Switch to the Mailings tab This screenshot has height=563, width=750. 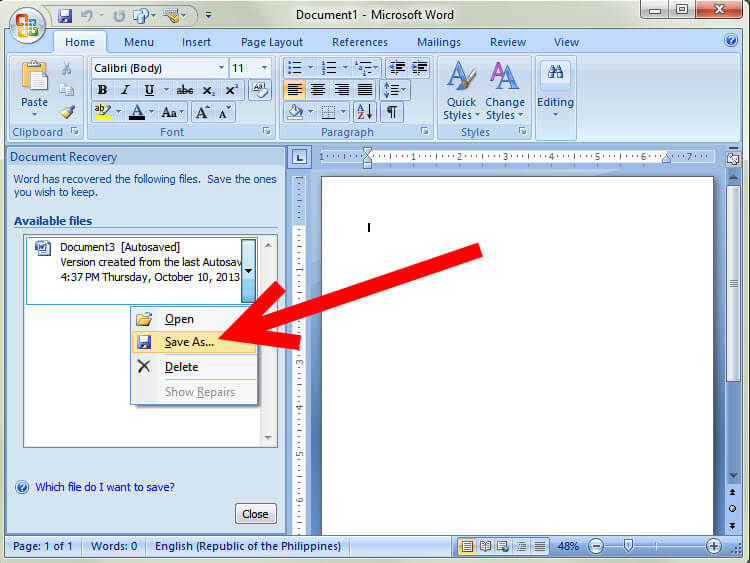[x=439, y=42]
